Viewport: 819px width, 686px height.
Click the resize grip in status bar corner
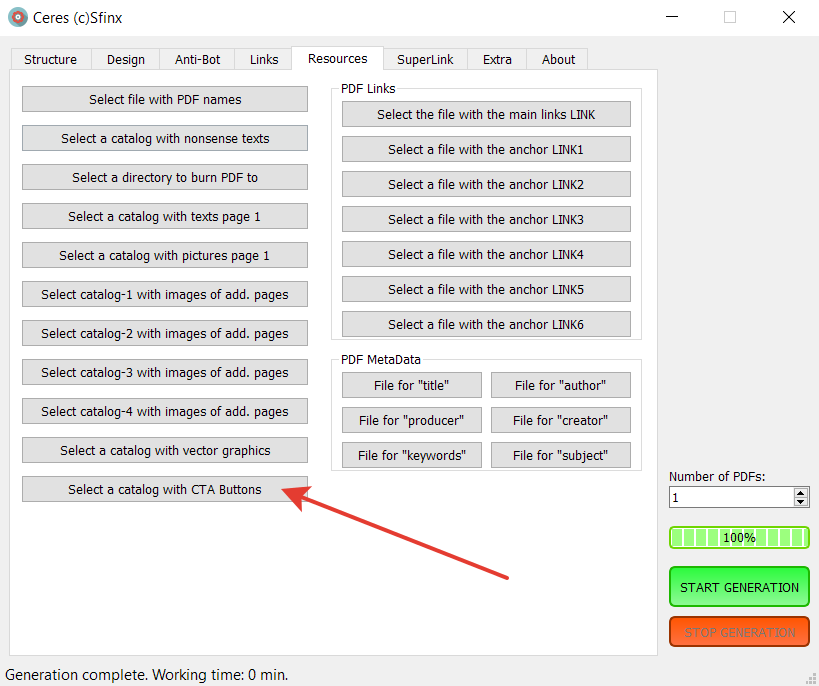(x=811, y=678)
